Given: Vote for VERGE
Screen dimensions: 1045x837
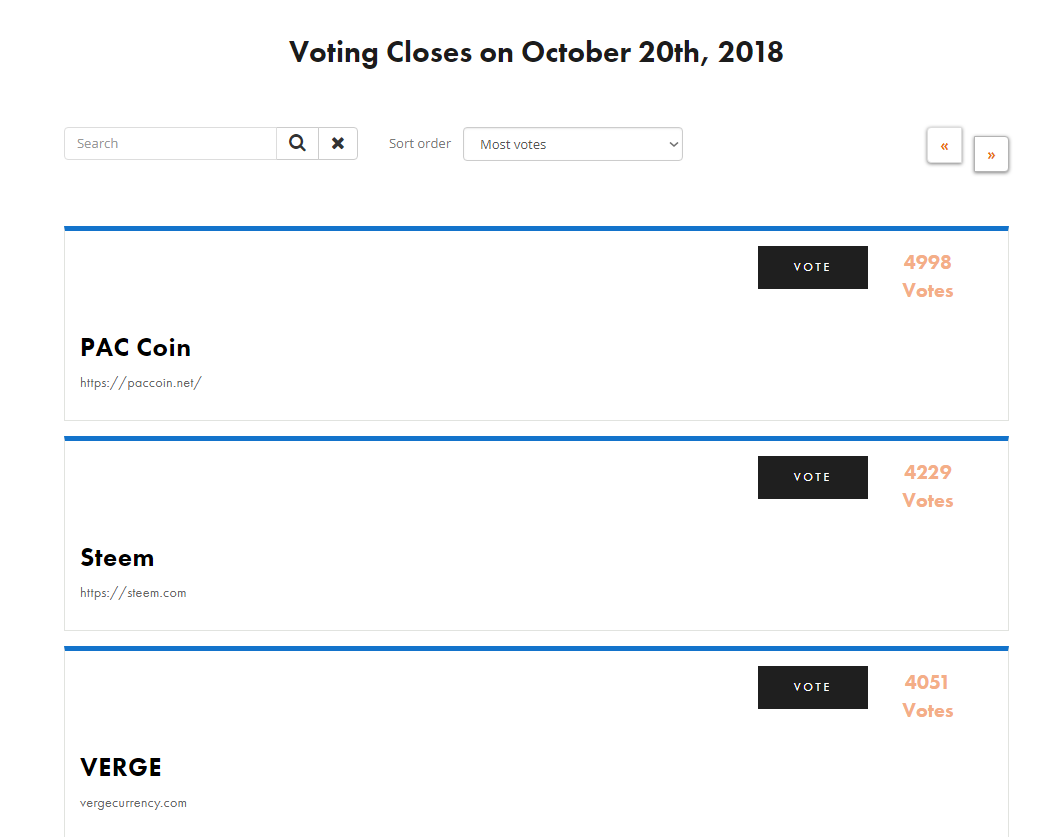Looking at the screenshot, I should click(812, 687).
